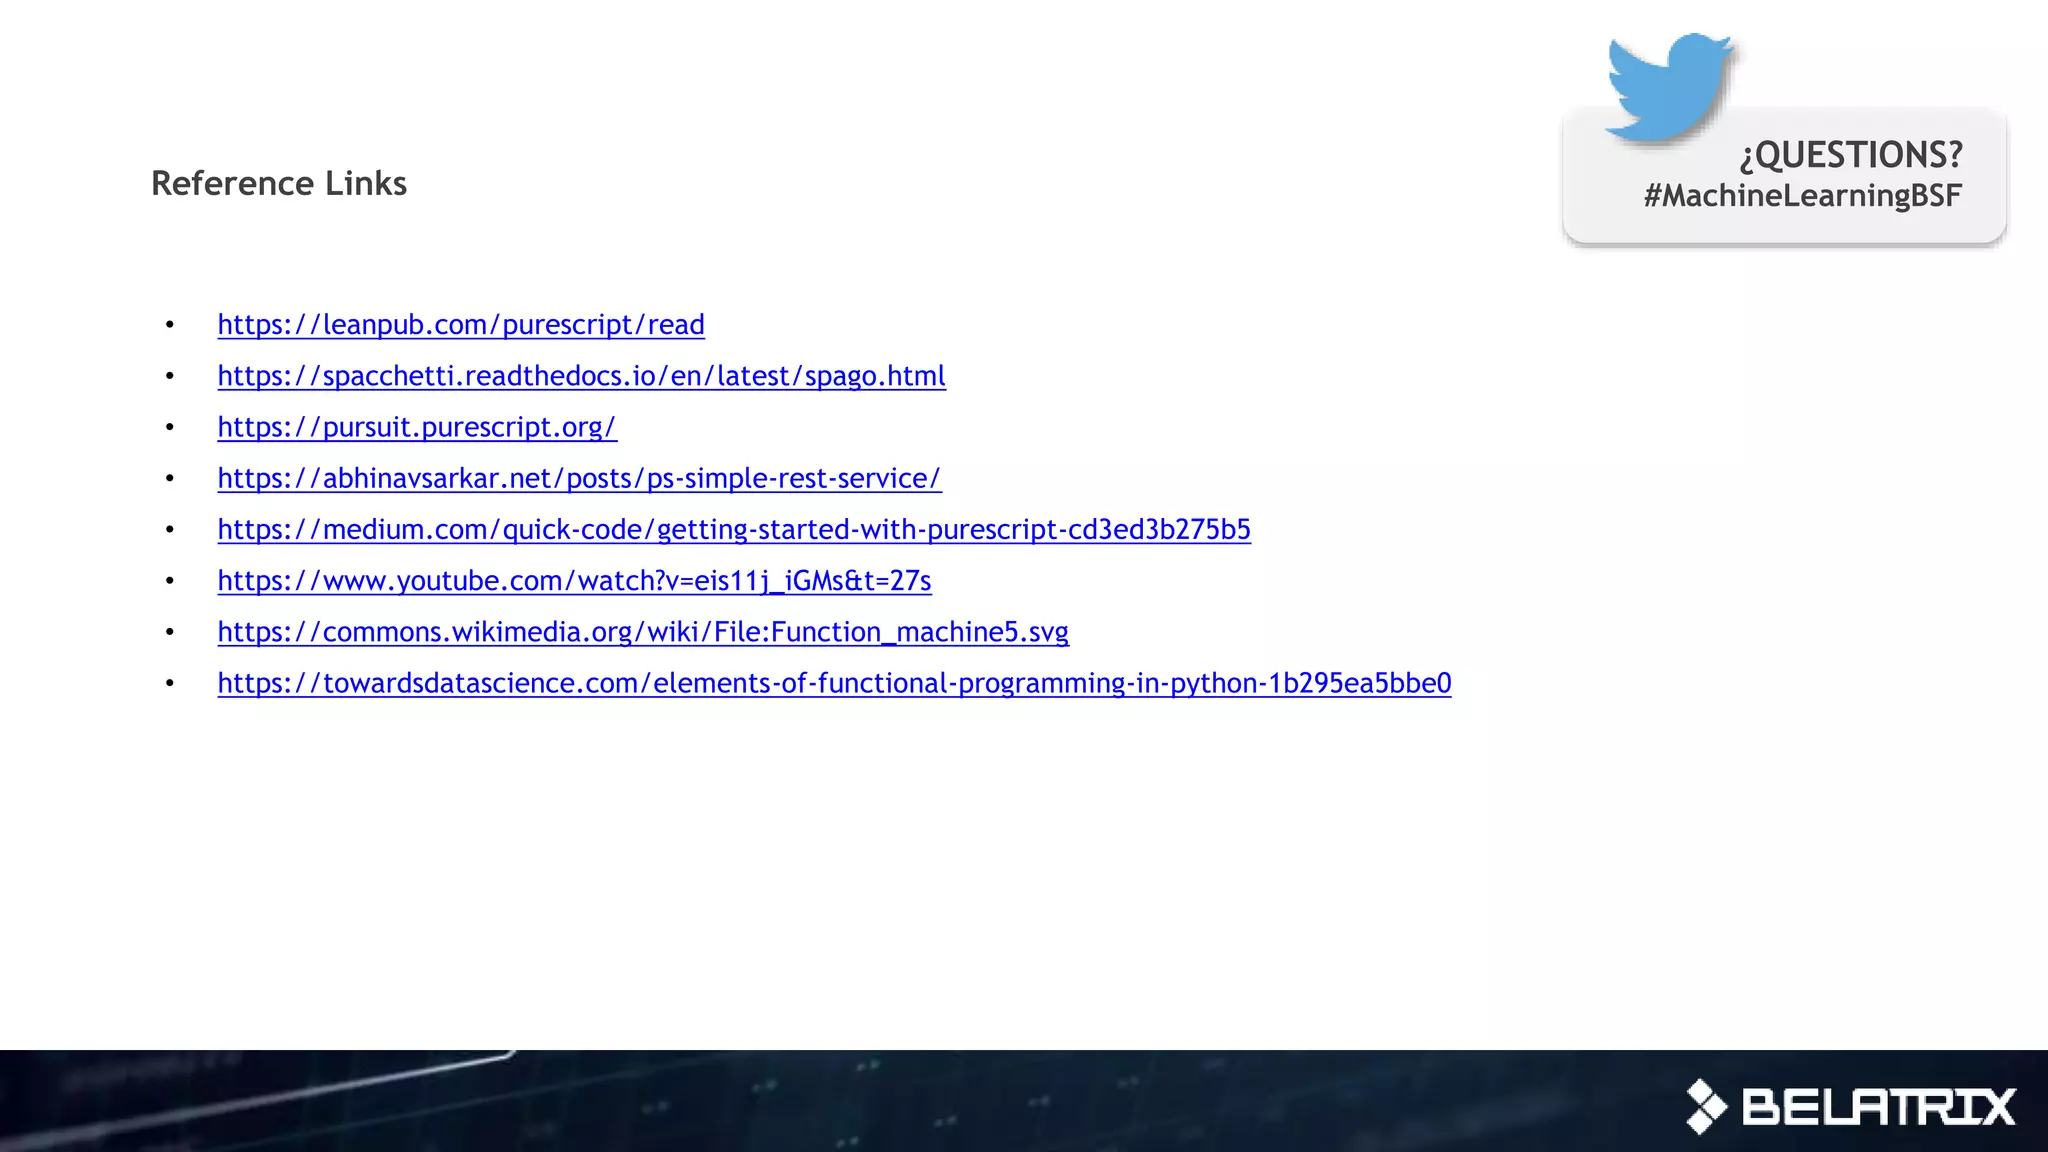Screen dimensions: 2048x1152
Task: Open towardsdatascience functional programming link
Action: pyautogui.click(x=834, y=683)
